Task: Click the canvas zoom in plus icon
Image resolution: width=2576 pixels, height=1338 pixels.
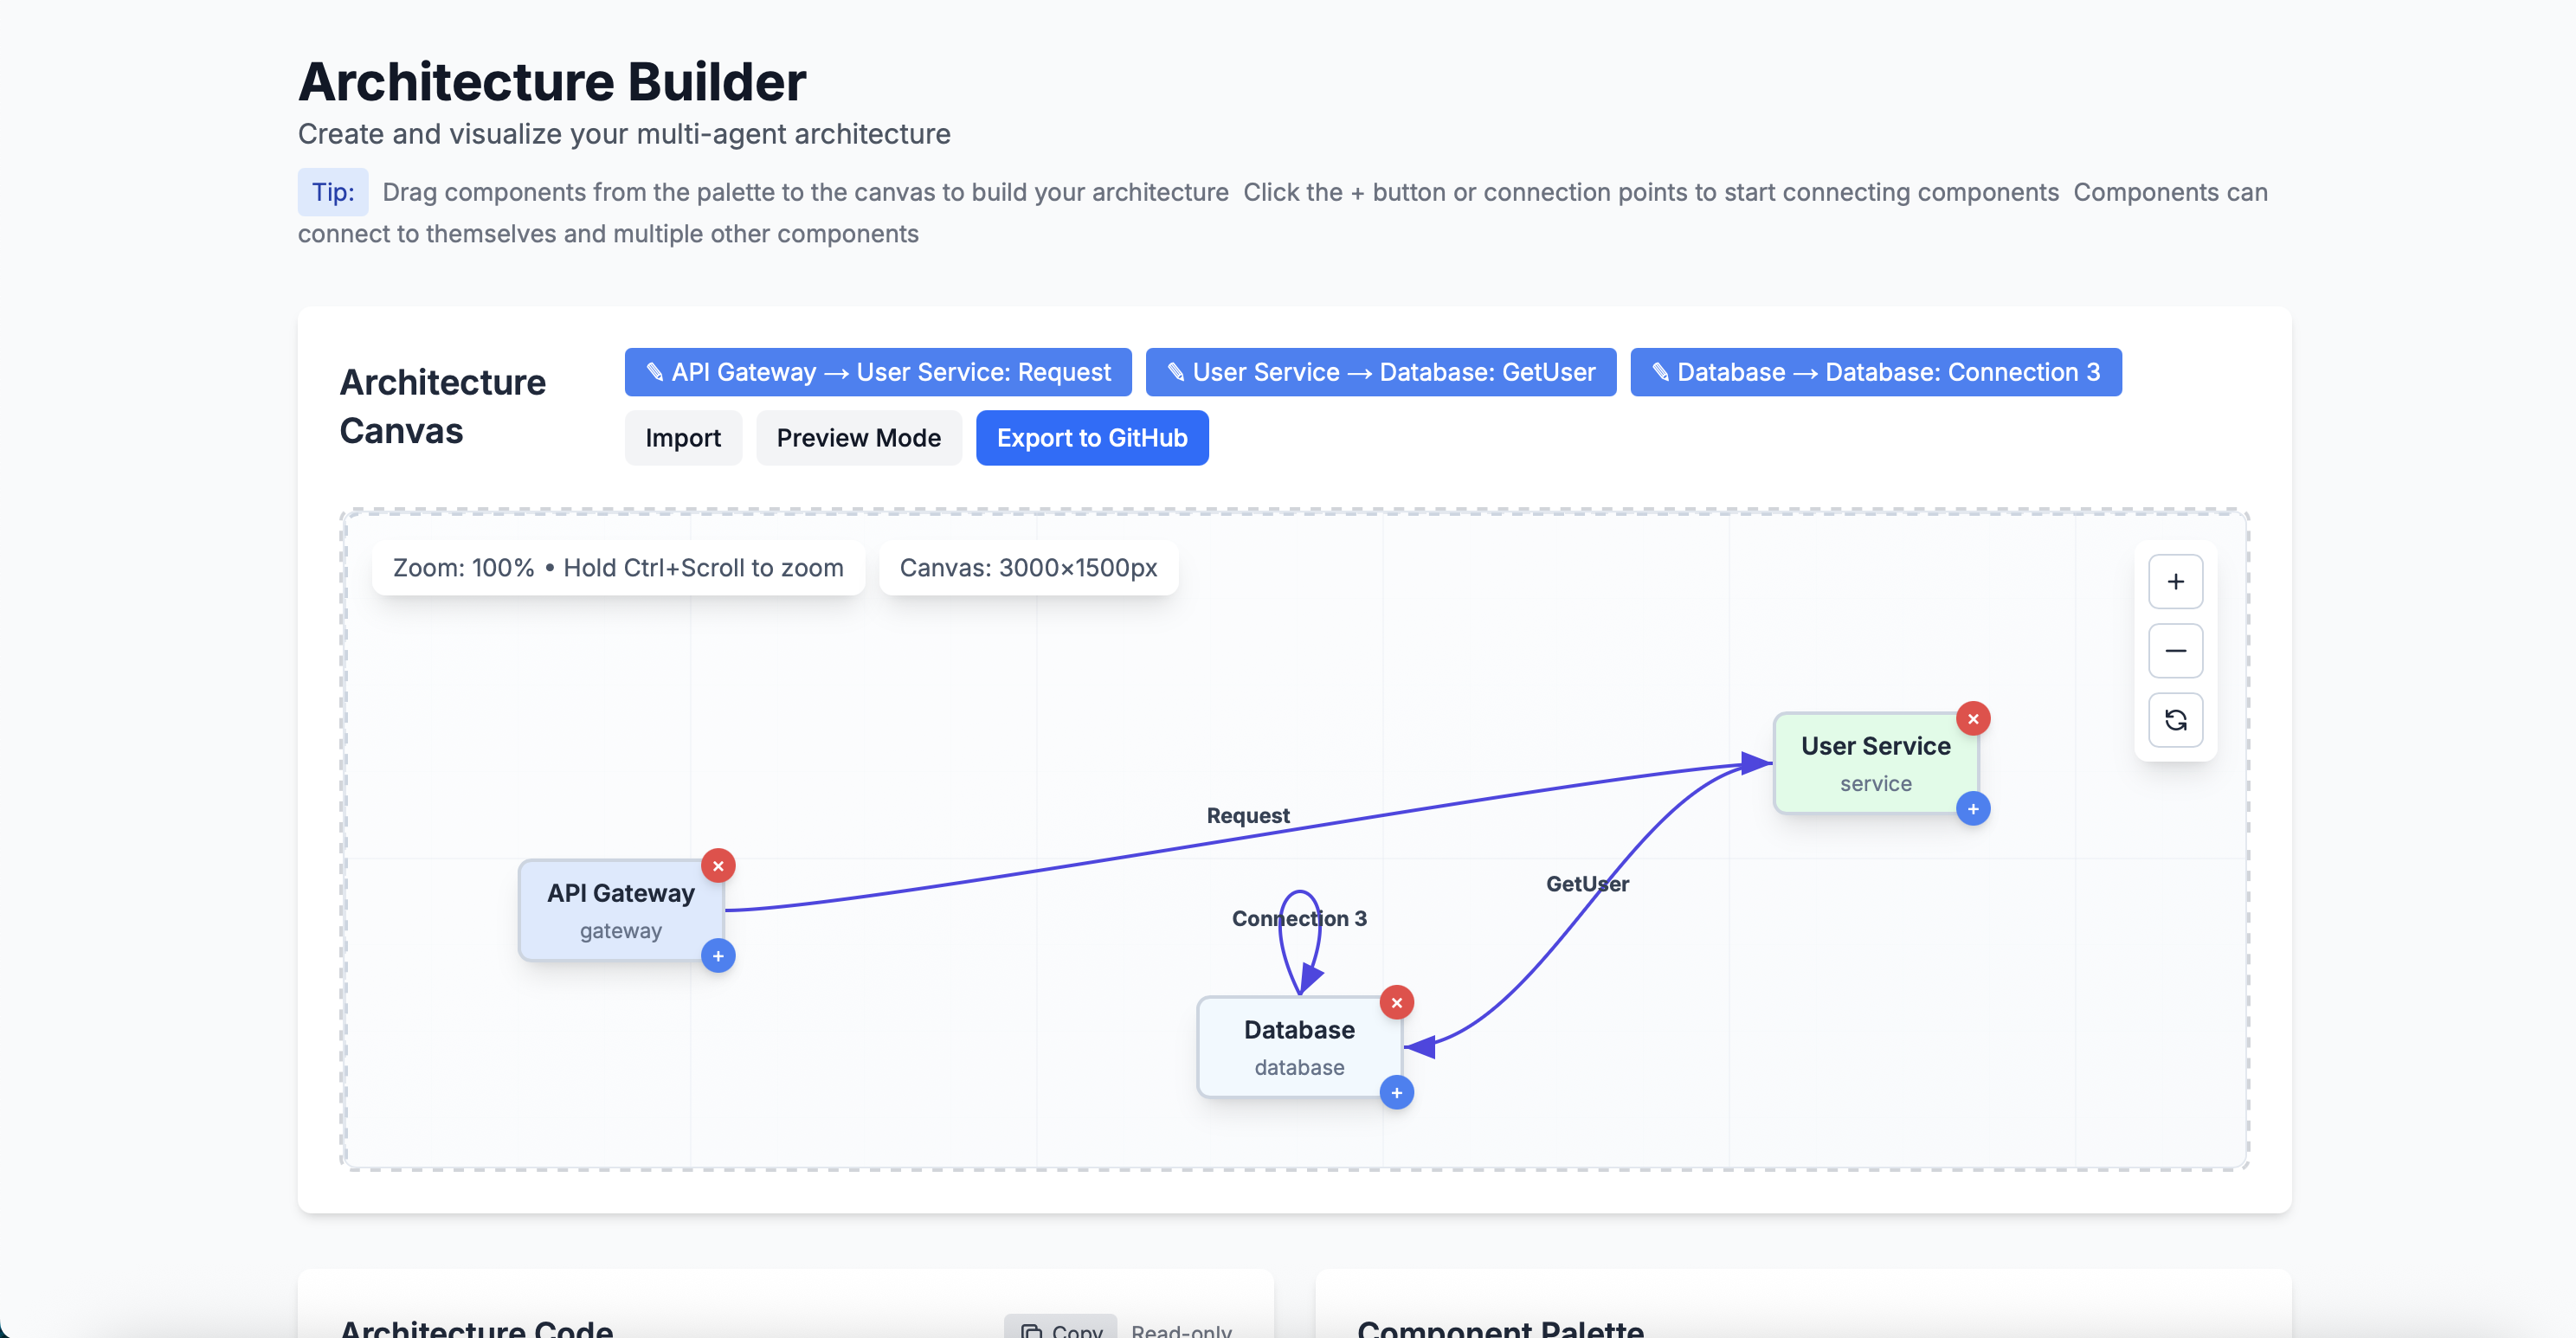Action: click(x=2175, y=582)
